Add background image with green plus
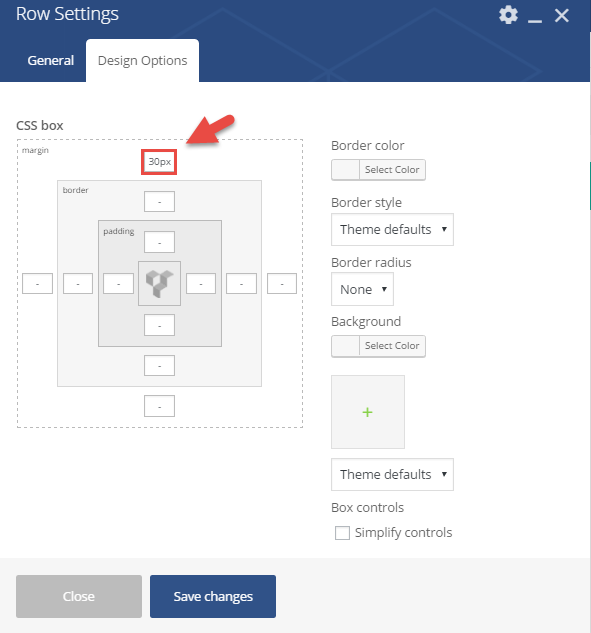Image resolution: width=591 pixels, height=633 pixels. (368, 412)
